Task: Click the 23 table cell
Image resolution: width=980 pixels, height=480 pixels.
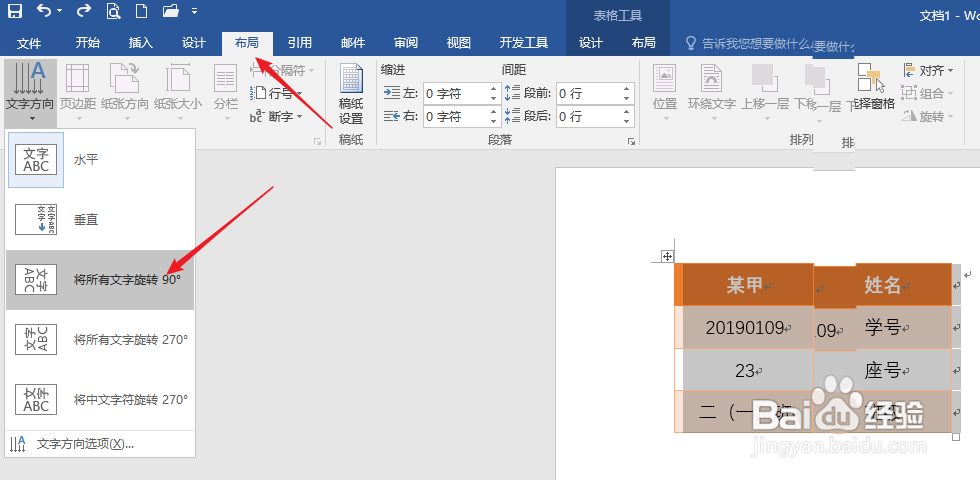Action: [x=748, y=370]
